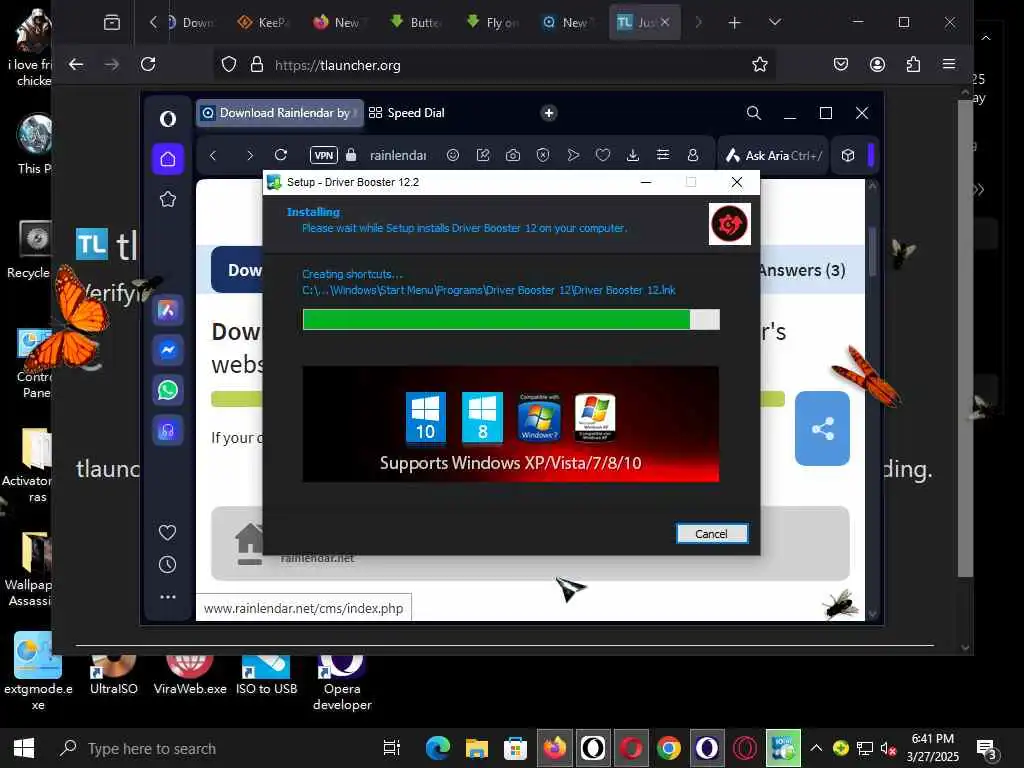Bookmark page with Firefox star icon
The height and width of the screenshot is (768, 1024).
tap(760, 64)
